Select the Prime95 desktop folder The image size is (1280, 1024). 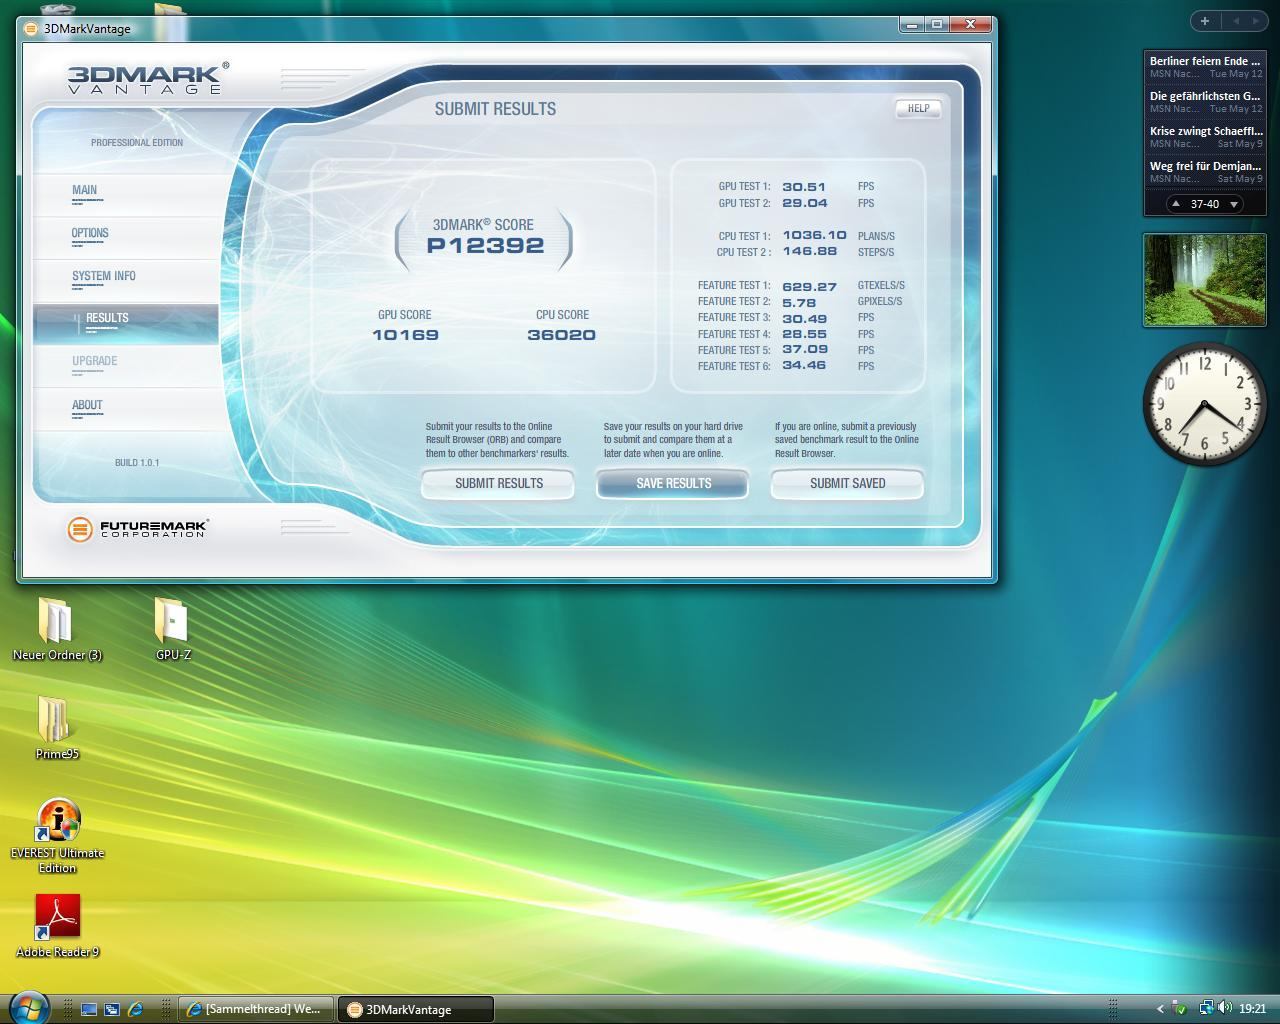point(57,729)
